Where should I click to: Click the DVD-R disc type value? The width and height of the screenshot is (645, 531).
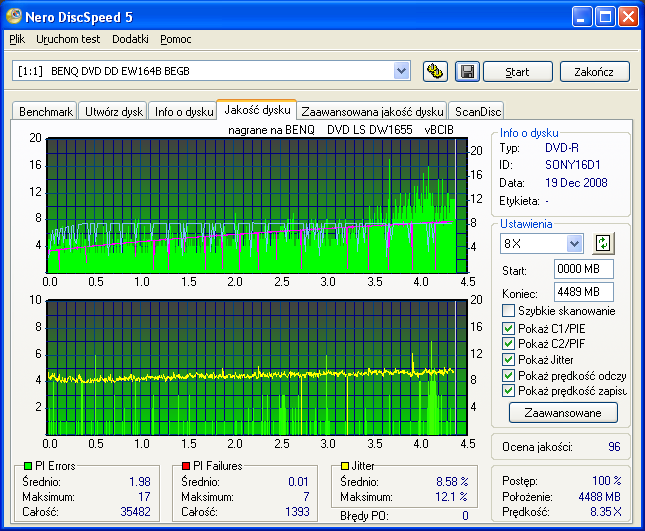coord(562,148)
